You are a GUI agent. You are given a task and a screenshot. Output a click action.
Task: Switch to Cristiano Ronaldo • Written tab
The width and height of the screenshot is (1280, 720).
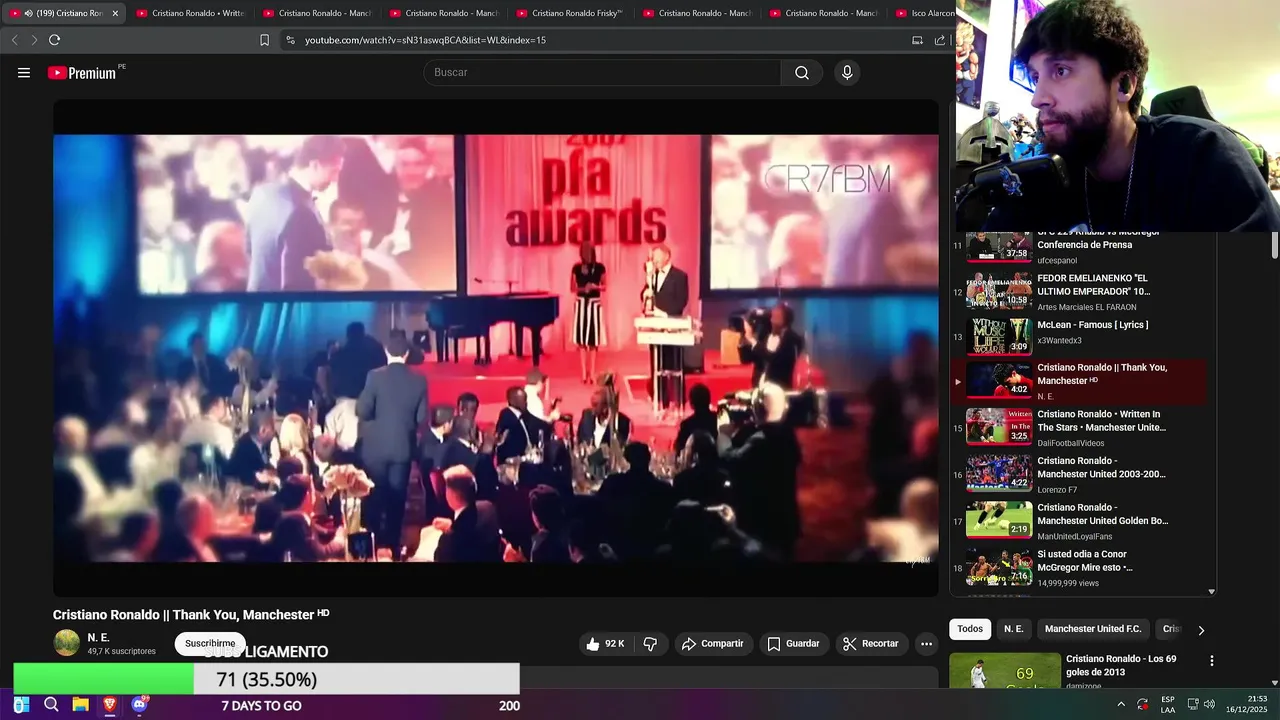tap(190, 13)
